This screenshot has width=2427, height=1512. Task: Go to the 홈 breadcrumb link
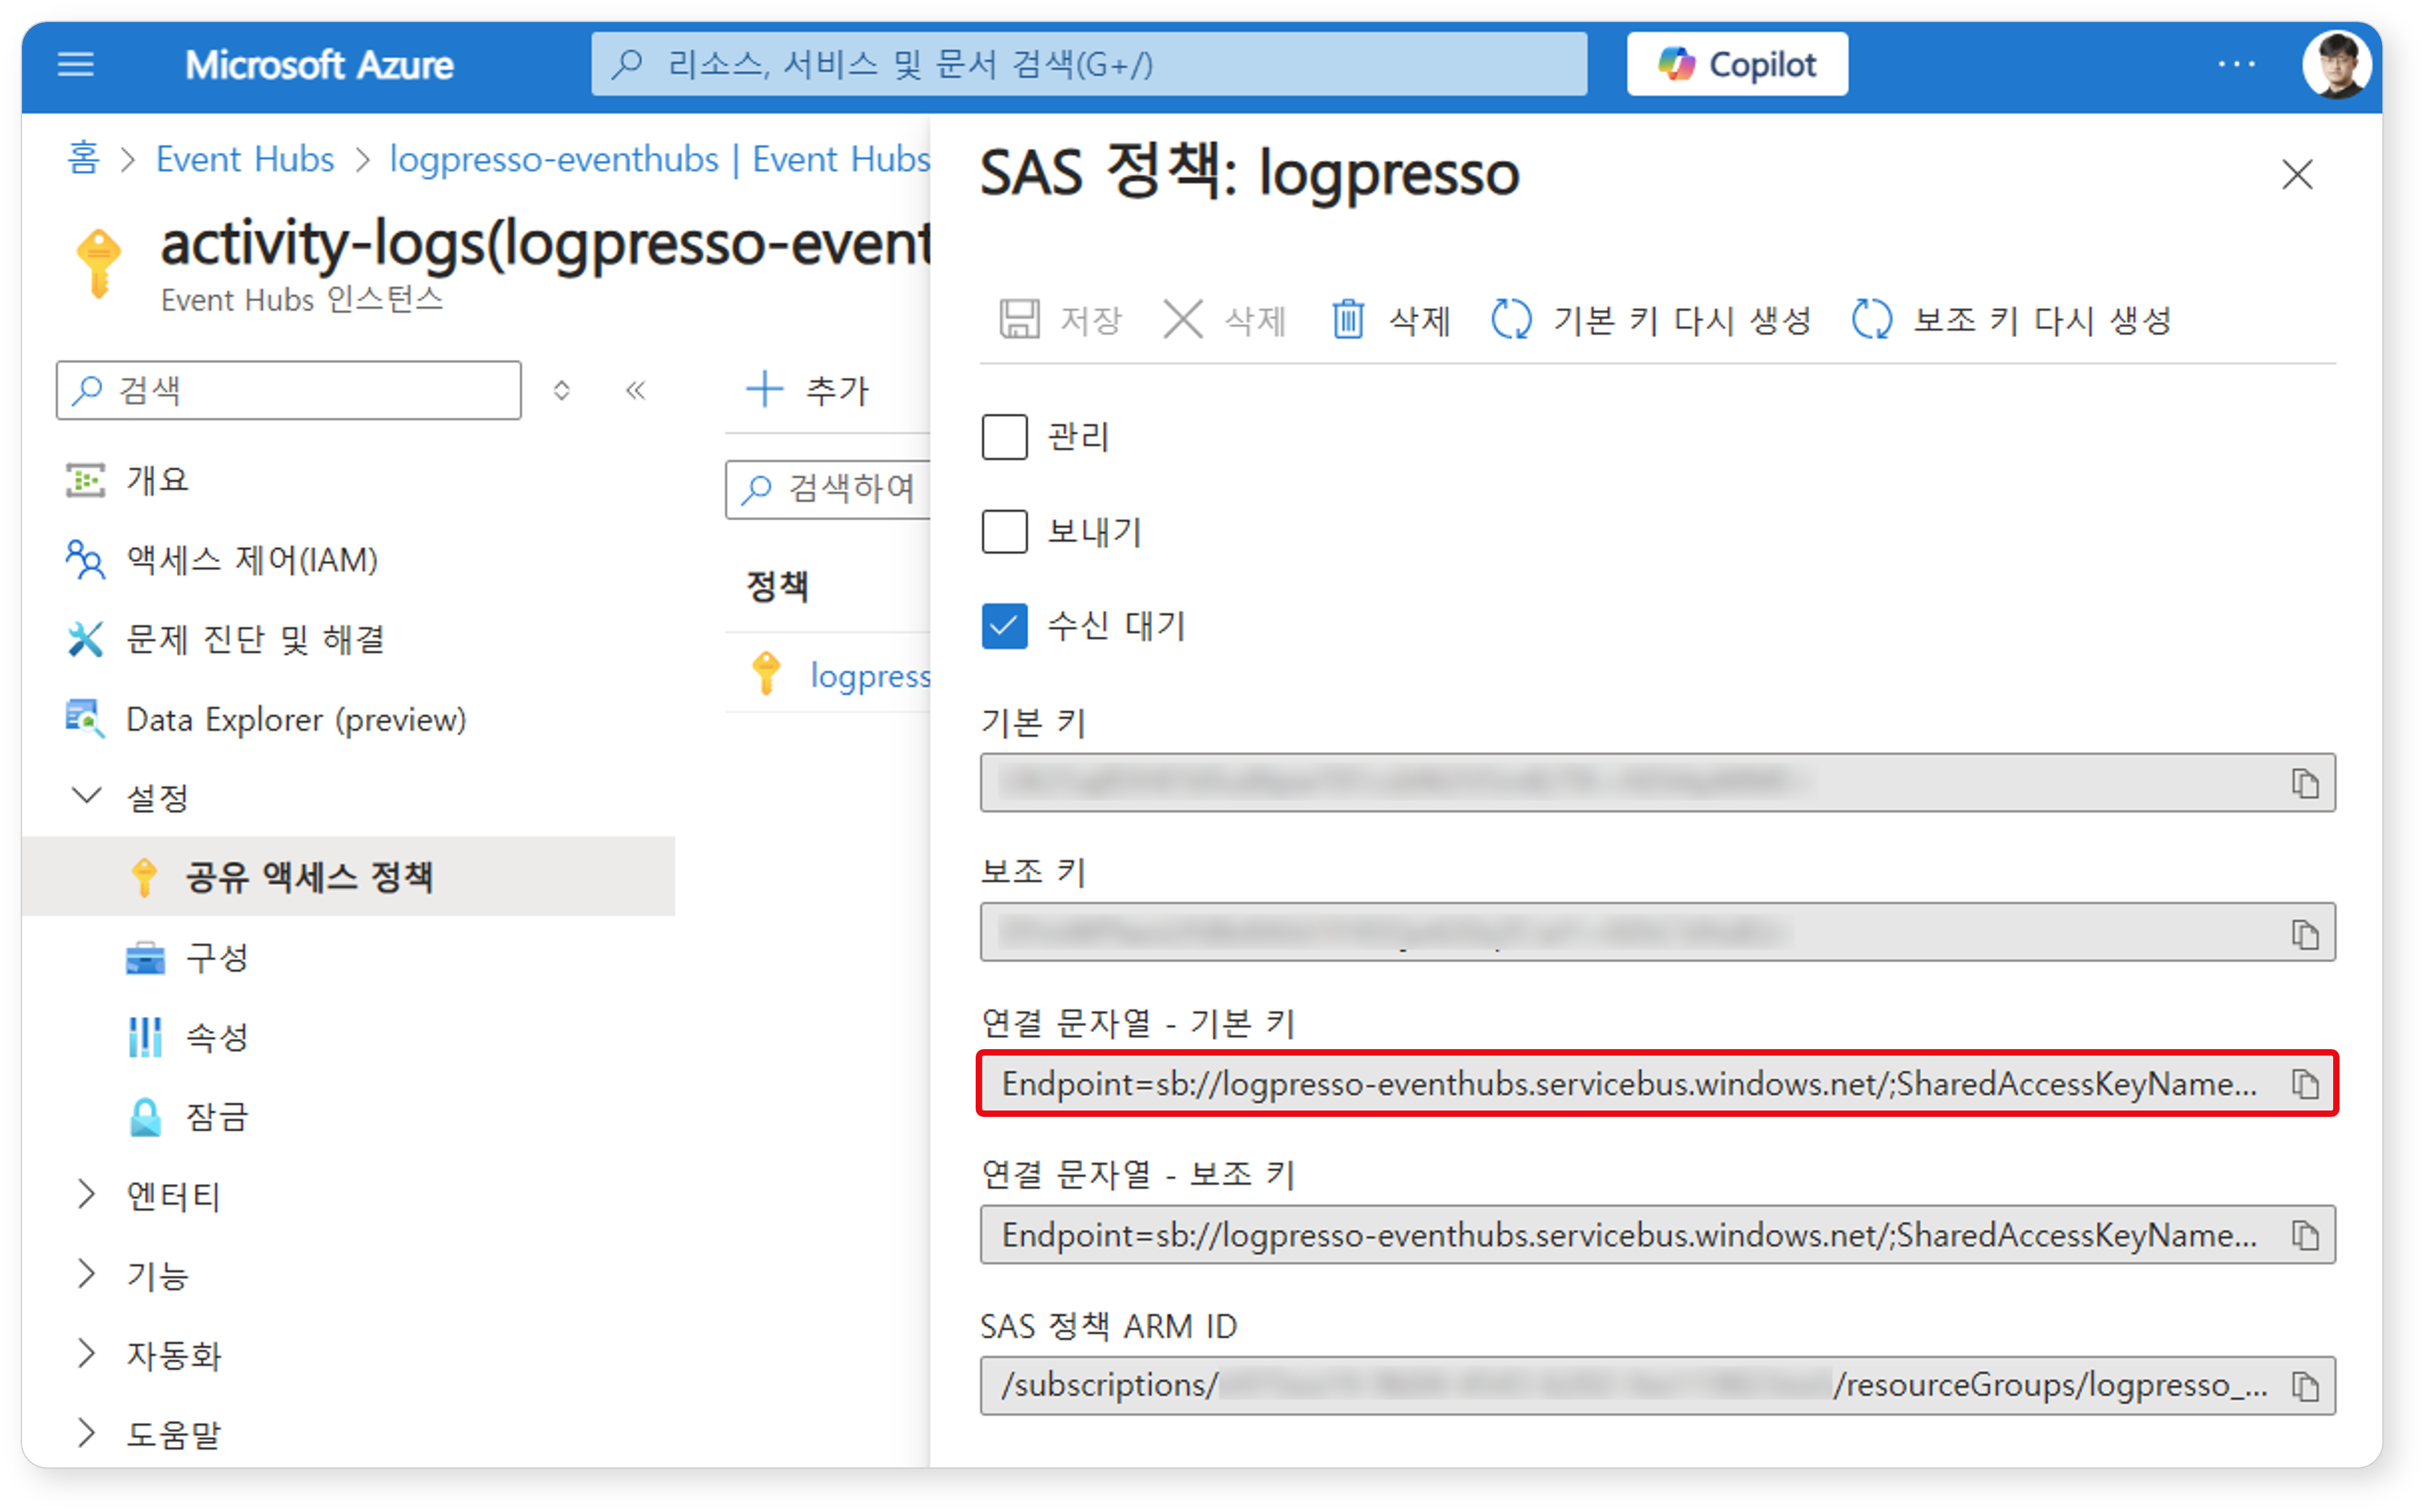pyautogui.click(x=84, y=159)
